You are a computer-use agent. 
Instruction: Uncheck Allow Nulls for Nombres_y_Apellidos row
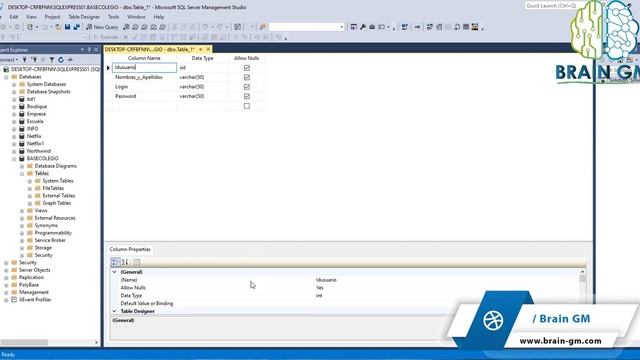click(247, 77)
